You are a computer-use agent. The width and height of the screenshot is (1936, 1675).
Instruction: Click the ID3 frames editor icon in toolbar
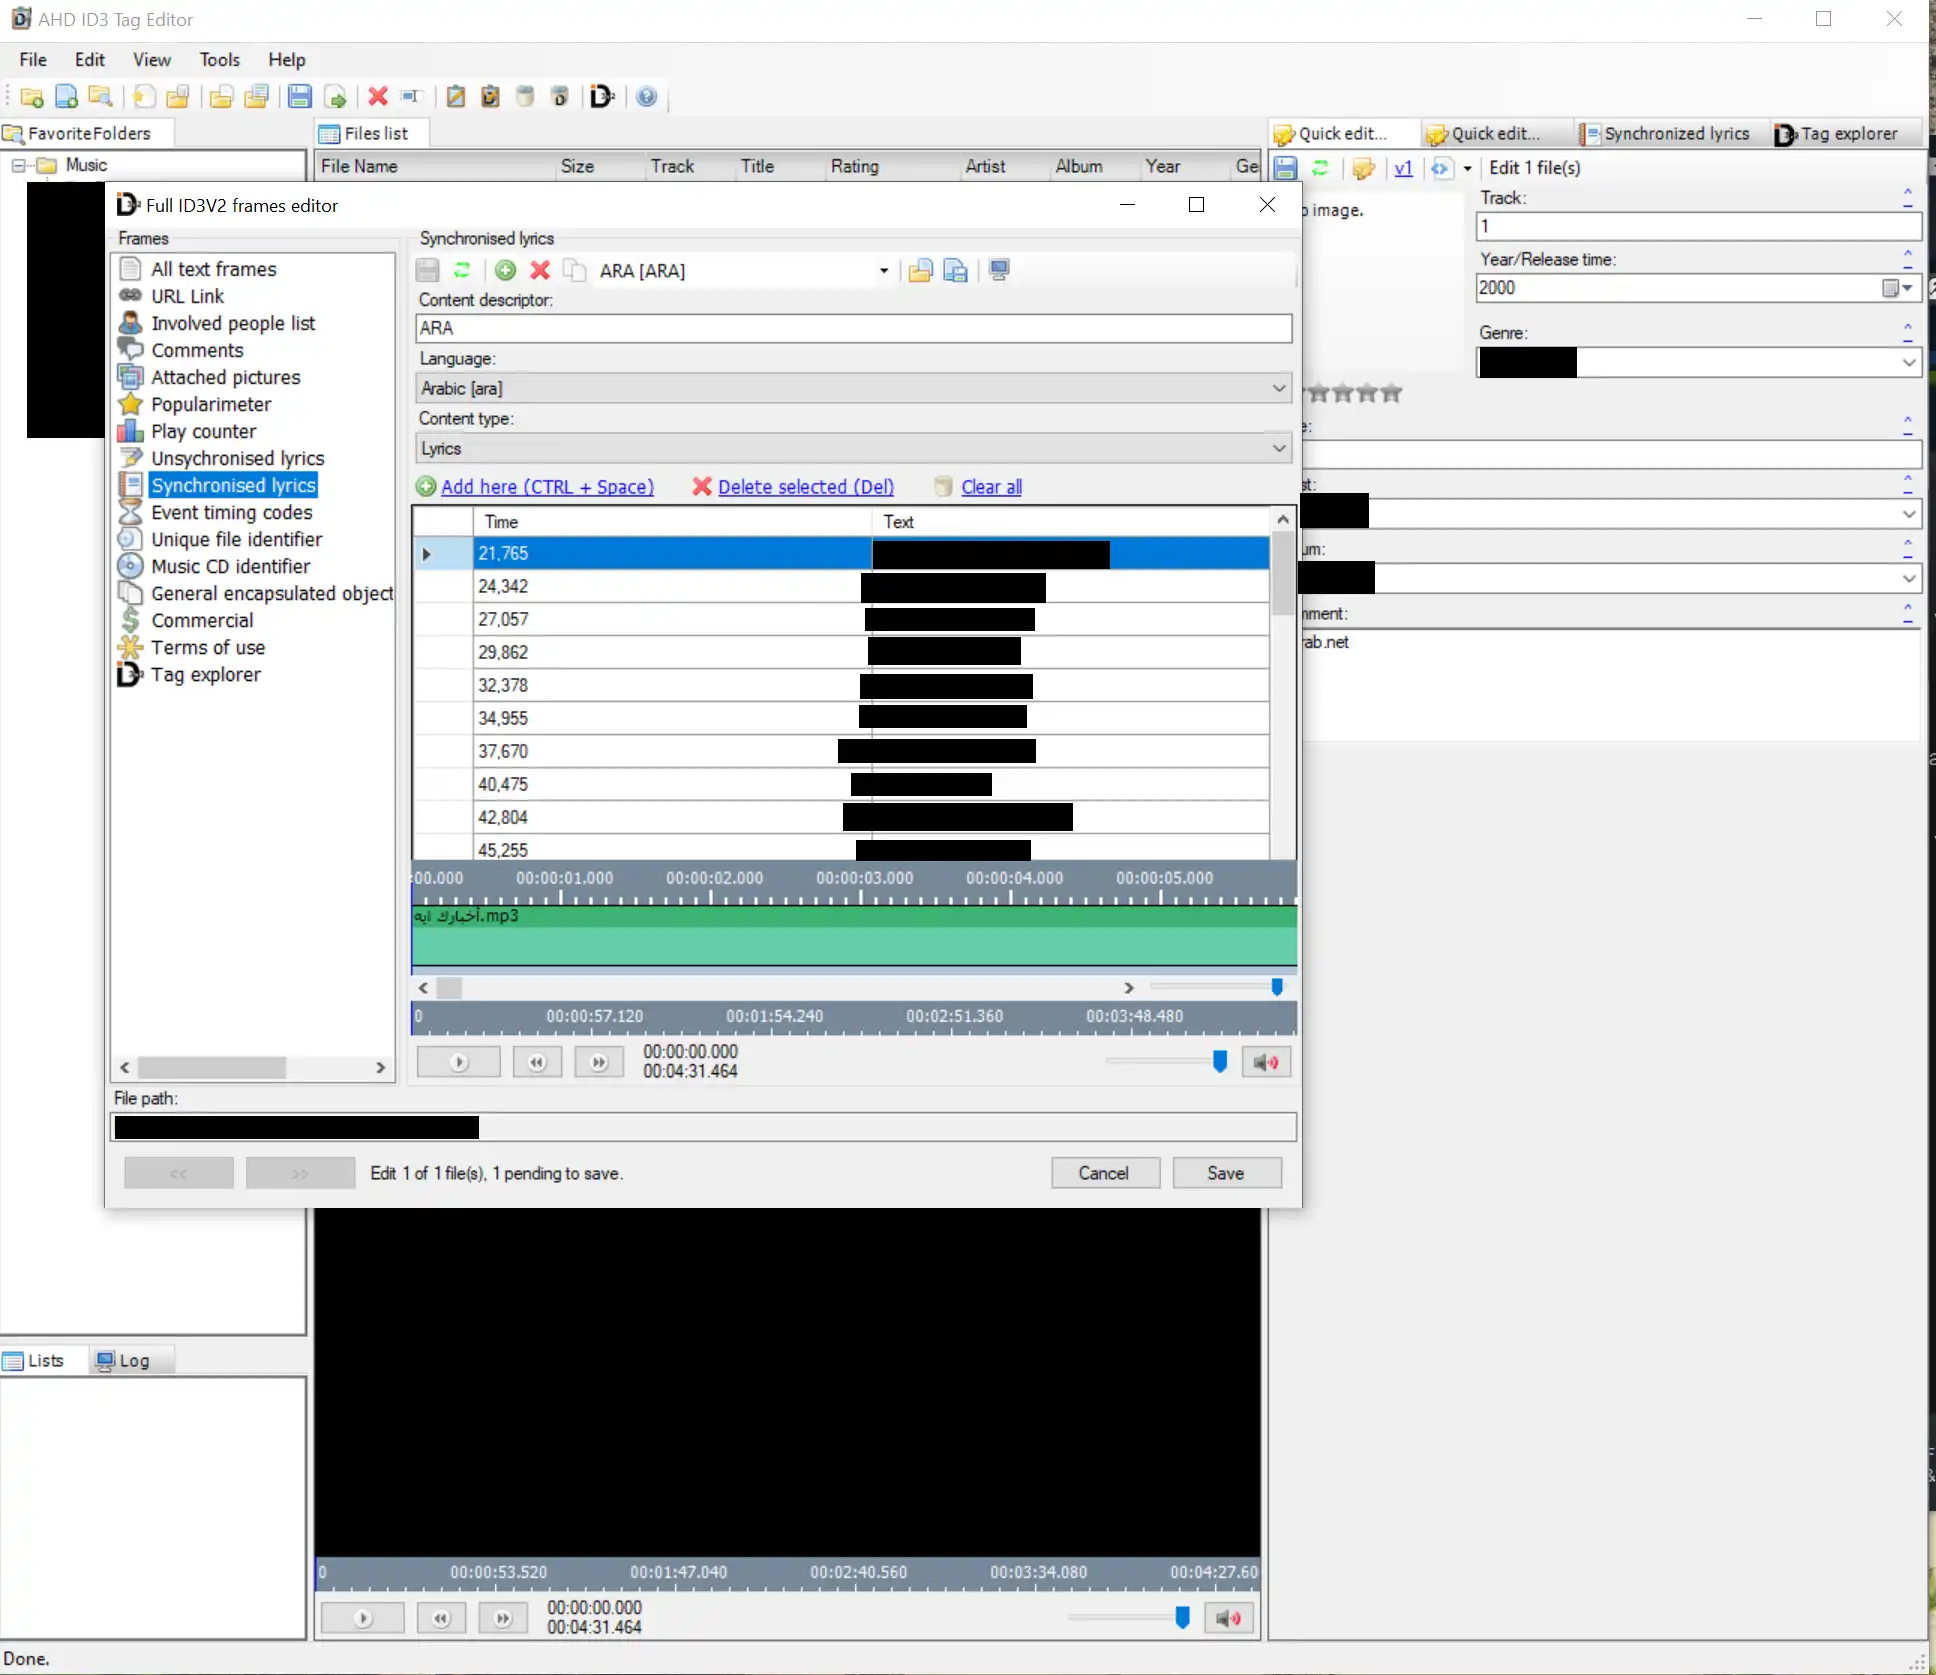click(x=601, y=97)
